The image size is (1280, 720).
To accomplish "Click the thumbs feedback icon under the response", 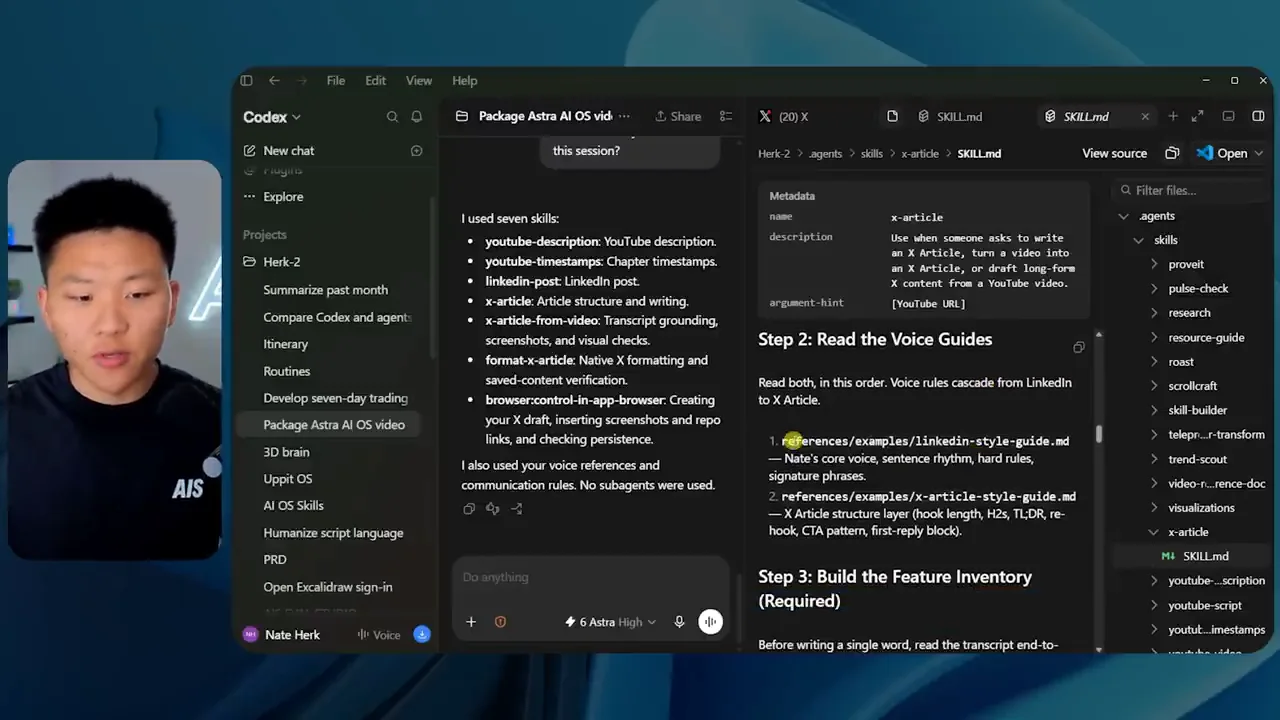I will tap(493, 509).
